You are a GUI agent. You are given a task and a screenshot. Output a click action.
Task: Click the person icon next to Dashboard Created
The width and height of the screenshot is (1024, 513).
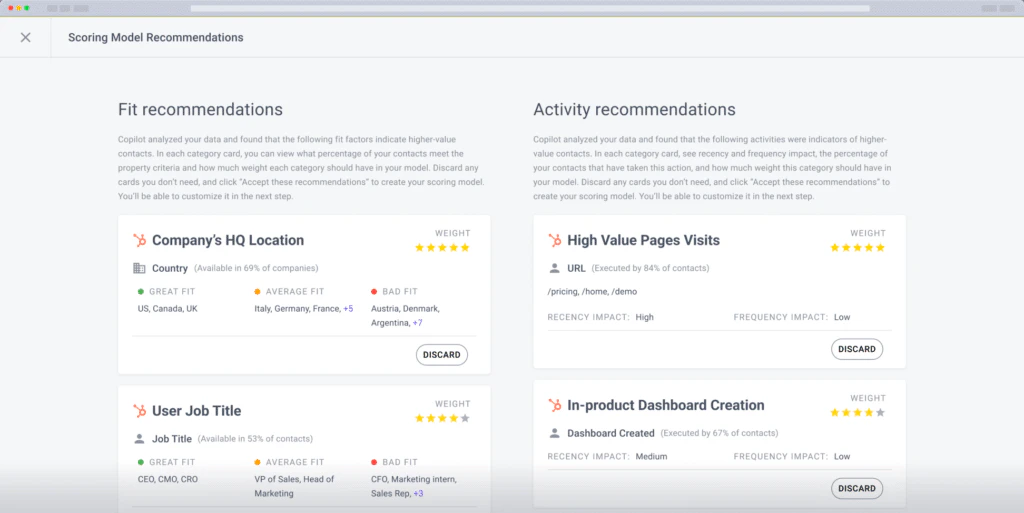555,433
